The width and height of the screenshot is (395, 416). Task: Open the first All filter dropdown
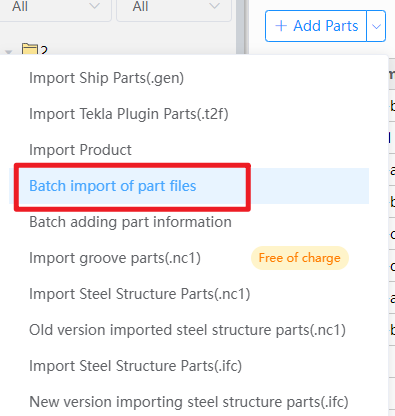(55, 7)
